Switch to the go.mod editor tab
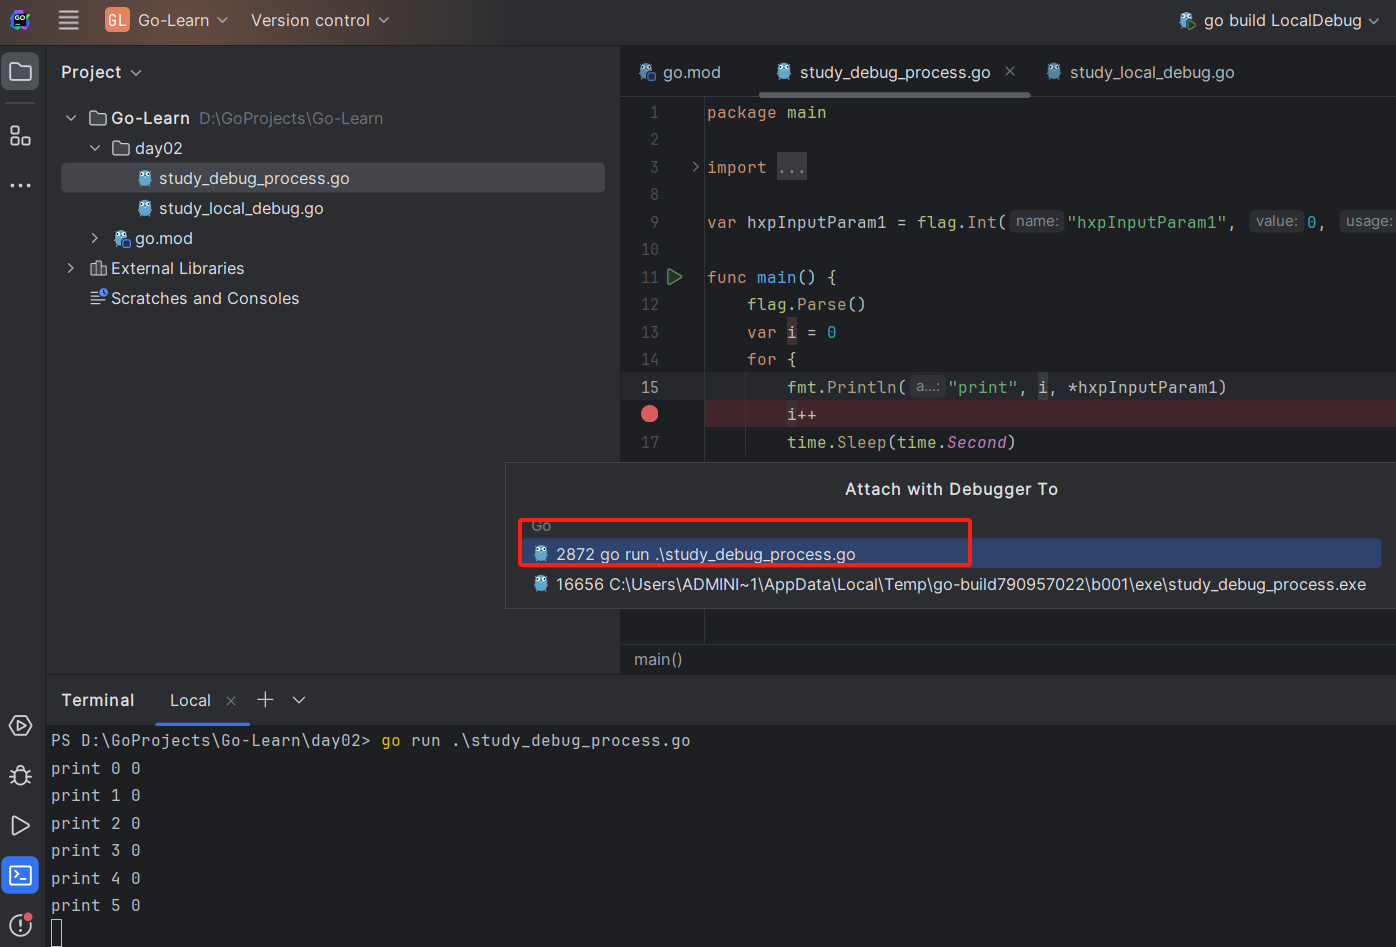 [x=680, y=72]
